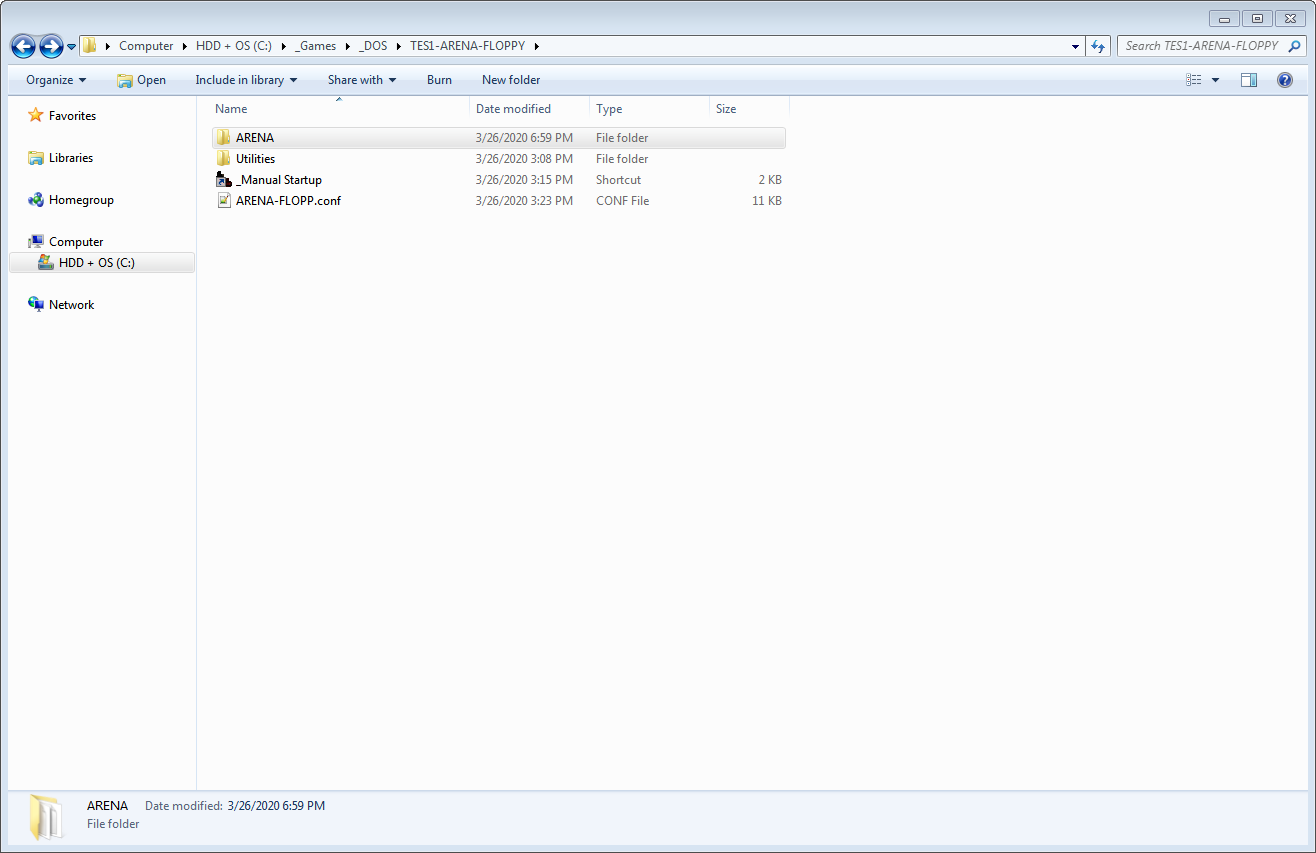The image size is (1316, 853).
Task: Expand the arrow after Computer in breadcrumb
Action: 184,46
